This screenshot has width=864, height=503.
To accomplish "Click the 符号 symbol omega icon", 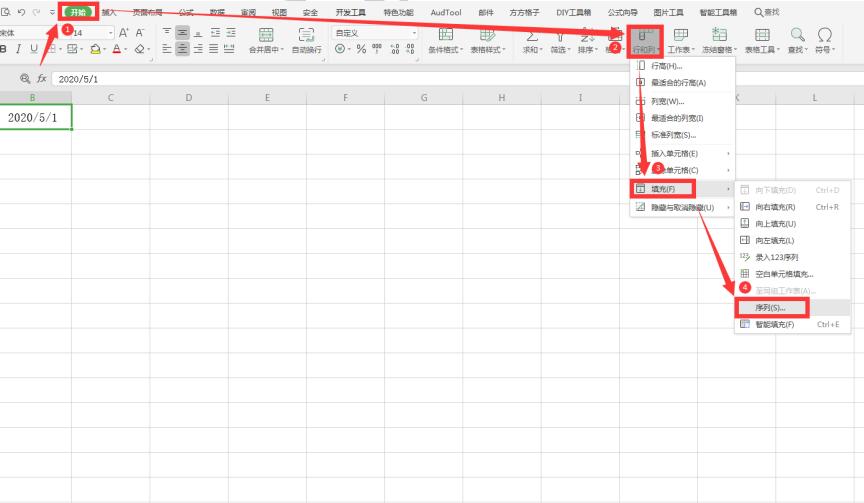I will point(824,35).
